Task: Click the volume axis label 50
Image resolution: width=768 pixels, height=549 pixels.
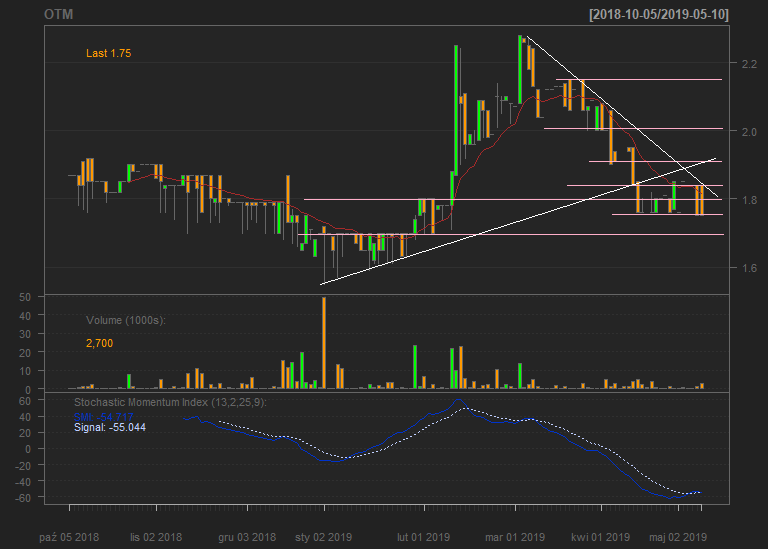Action: pos(24,297)
